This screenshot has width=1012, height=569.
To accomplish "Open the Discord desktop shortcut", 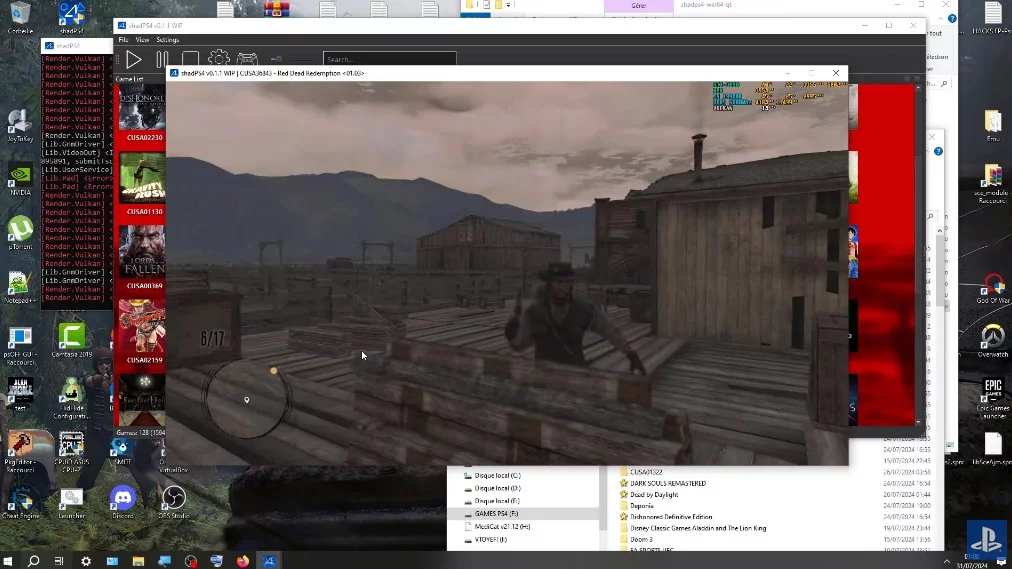I will [123, 503].
